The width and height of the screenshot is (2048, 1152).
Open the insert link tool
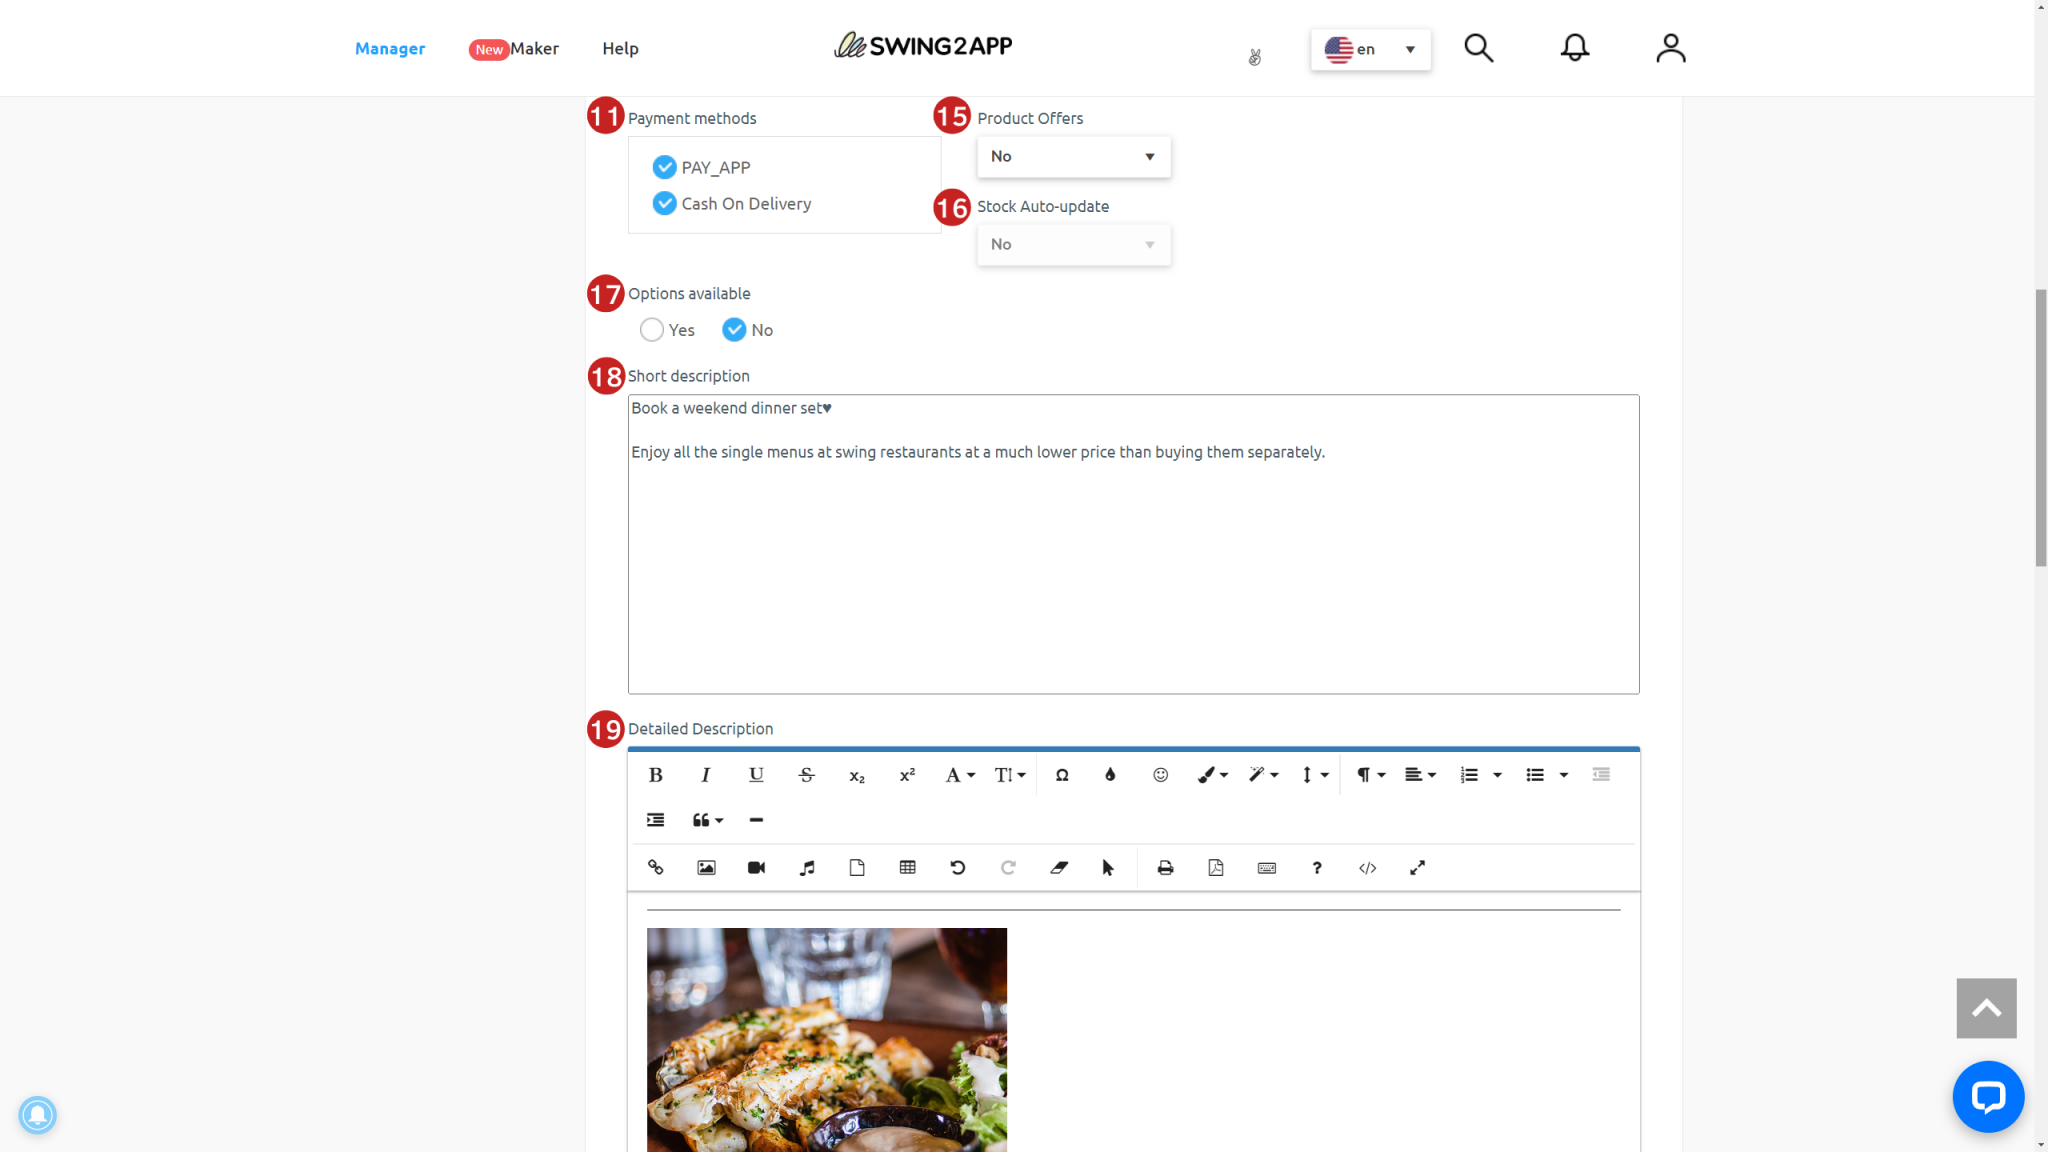point(656,867)
